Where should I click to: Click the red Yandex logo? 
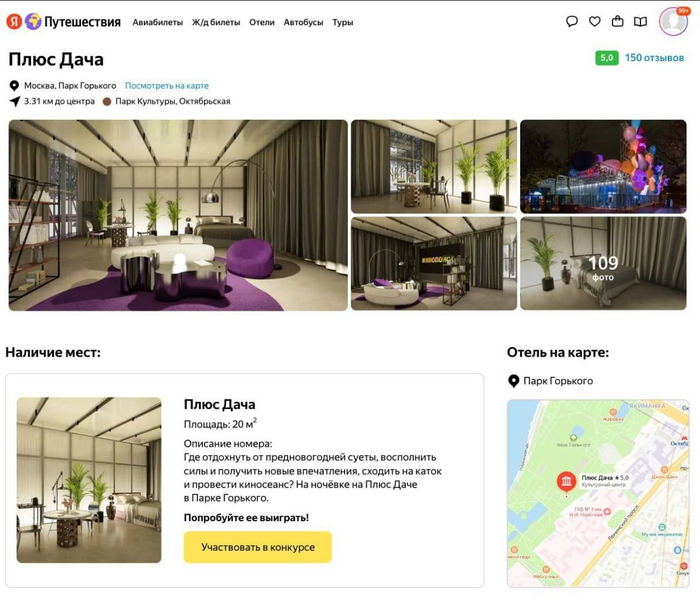(x=14, y=21)
